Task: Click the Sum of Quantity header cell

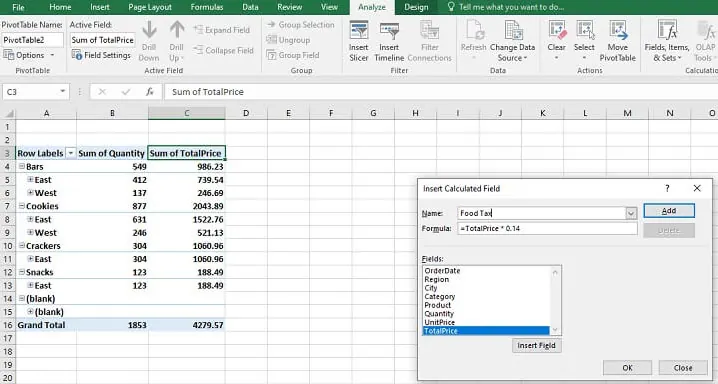Action: click(x=112, y=153)
